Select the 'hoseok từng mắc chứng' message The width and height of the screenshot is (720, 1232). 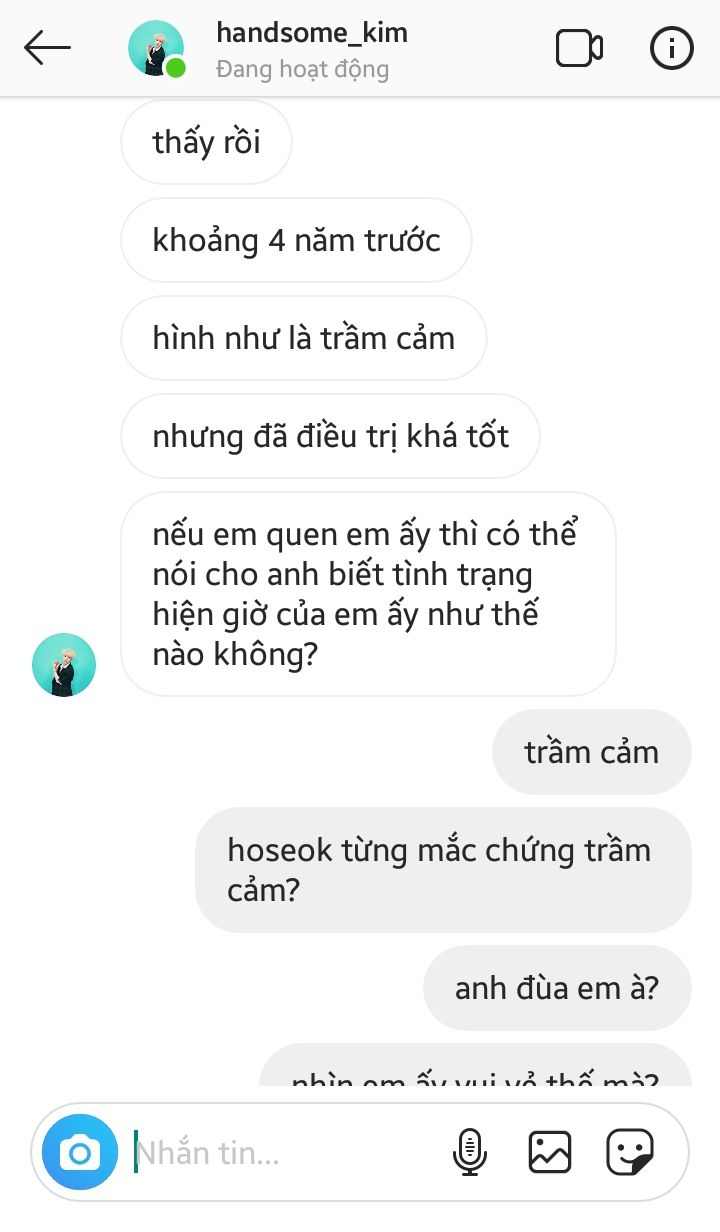pyautogui.click(x=443, y=870)
